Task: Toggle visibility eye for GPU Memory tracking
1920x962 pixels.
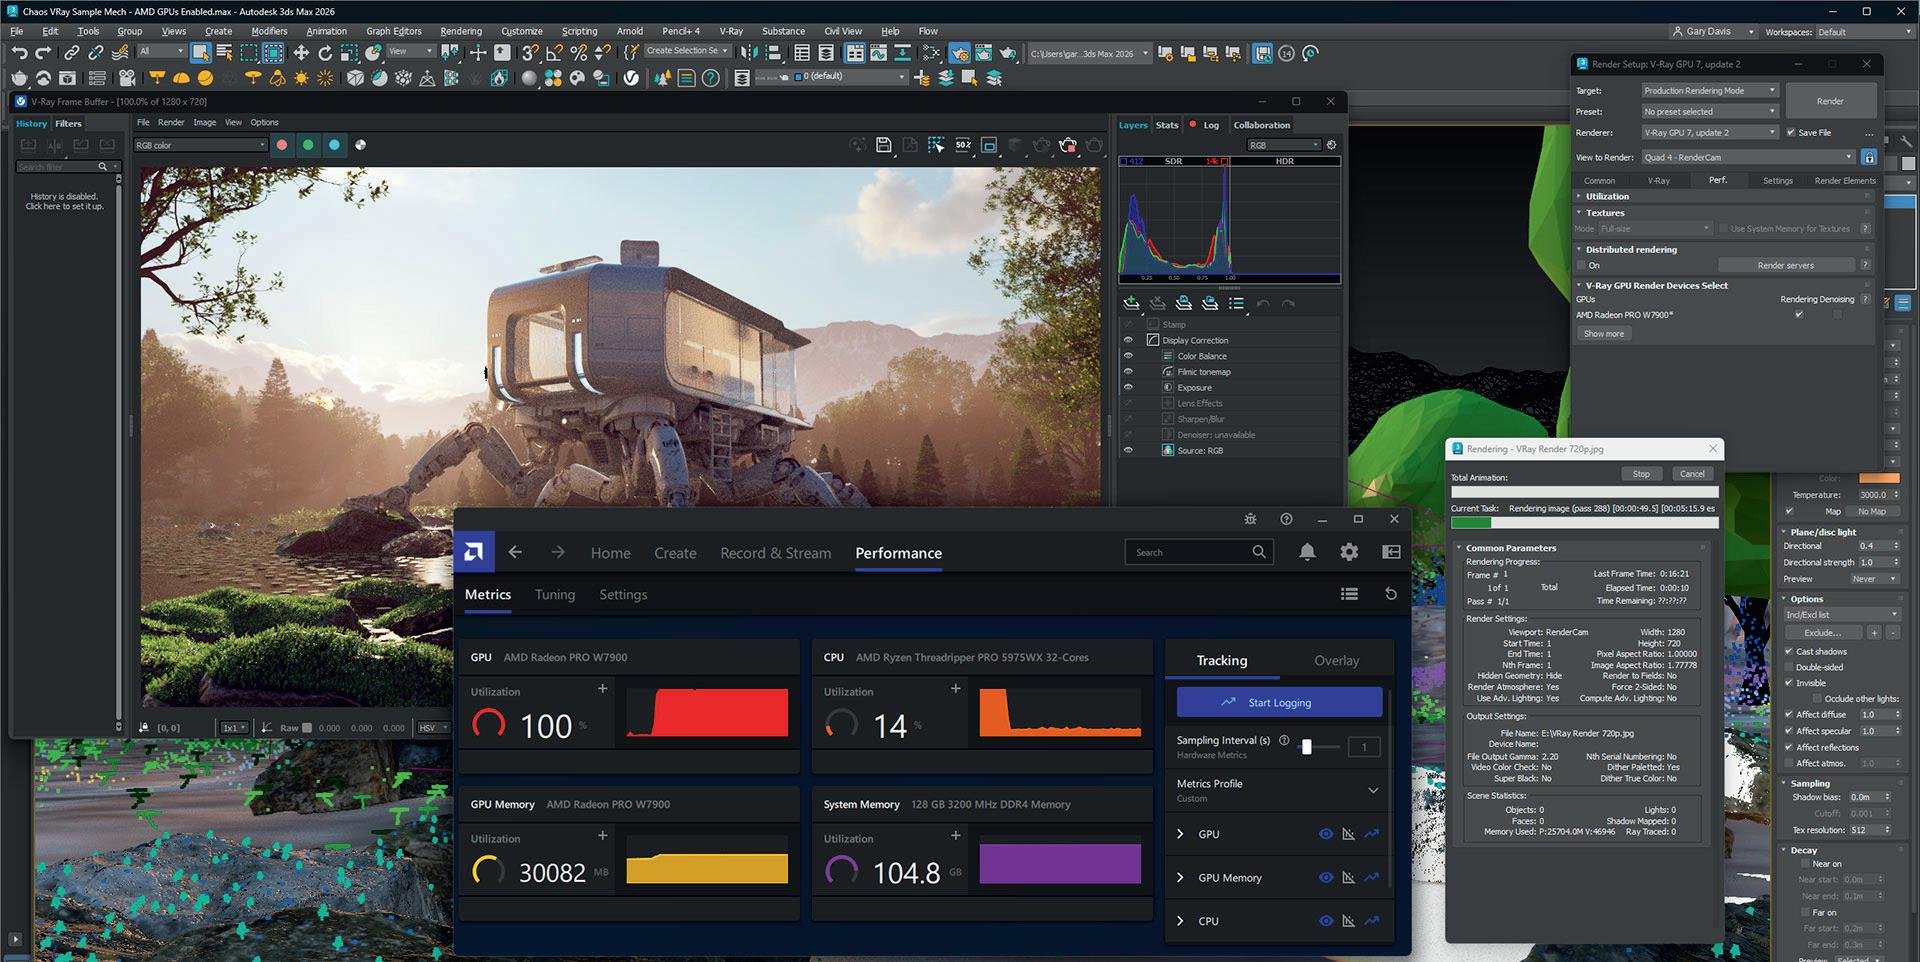Action: [x=1325, y=878]
